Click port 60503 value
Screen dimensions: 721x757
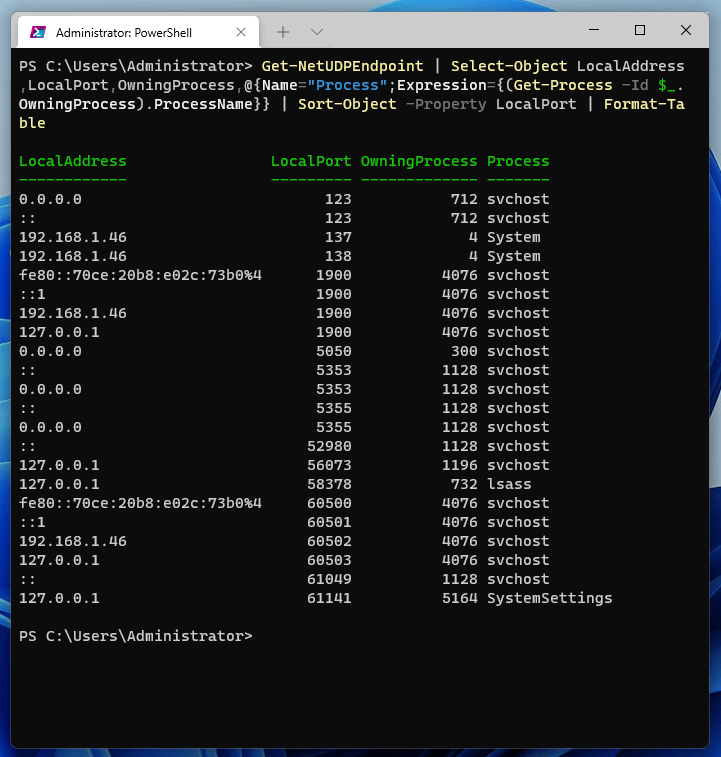click(x=329, y=560)
